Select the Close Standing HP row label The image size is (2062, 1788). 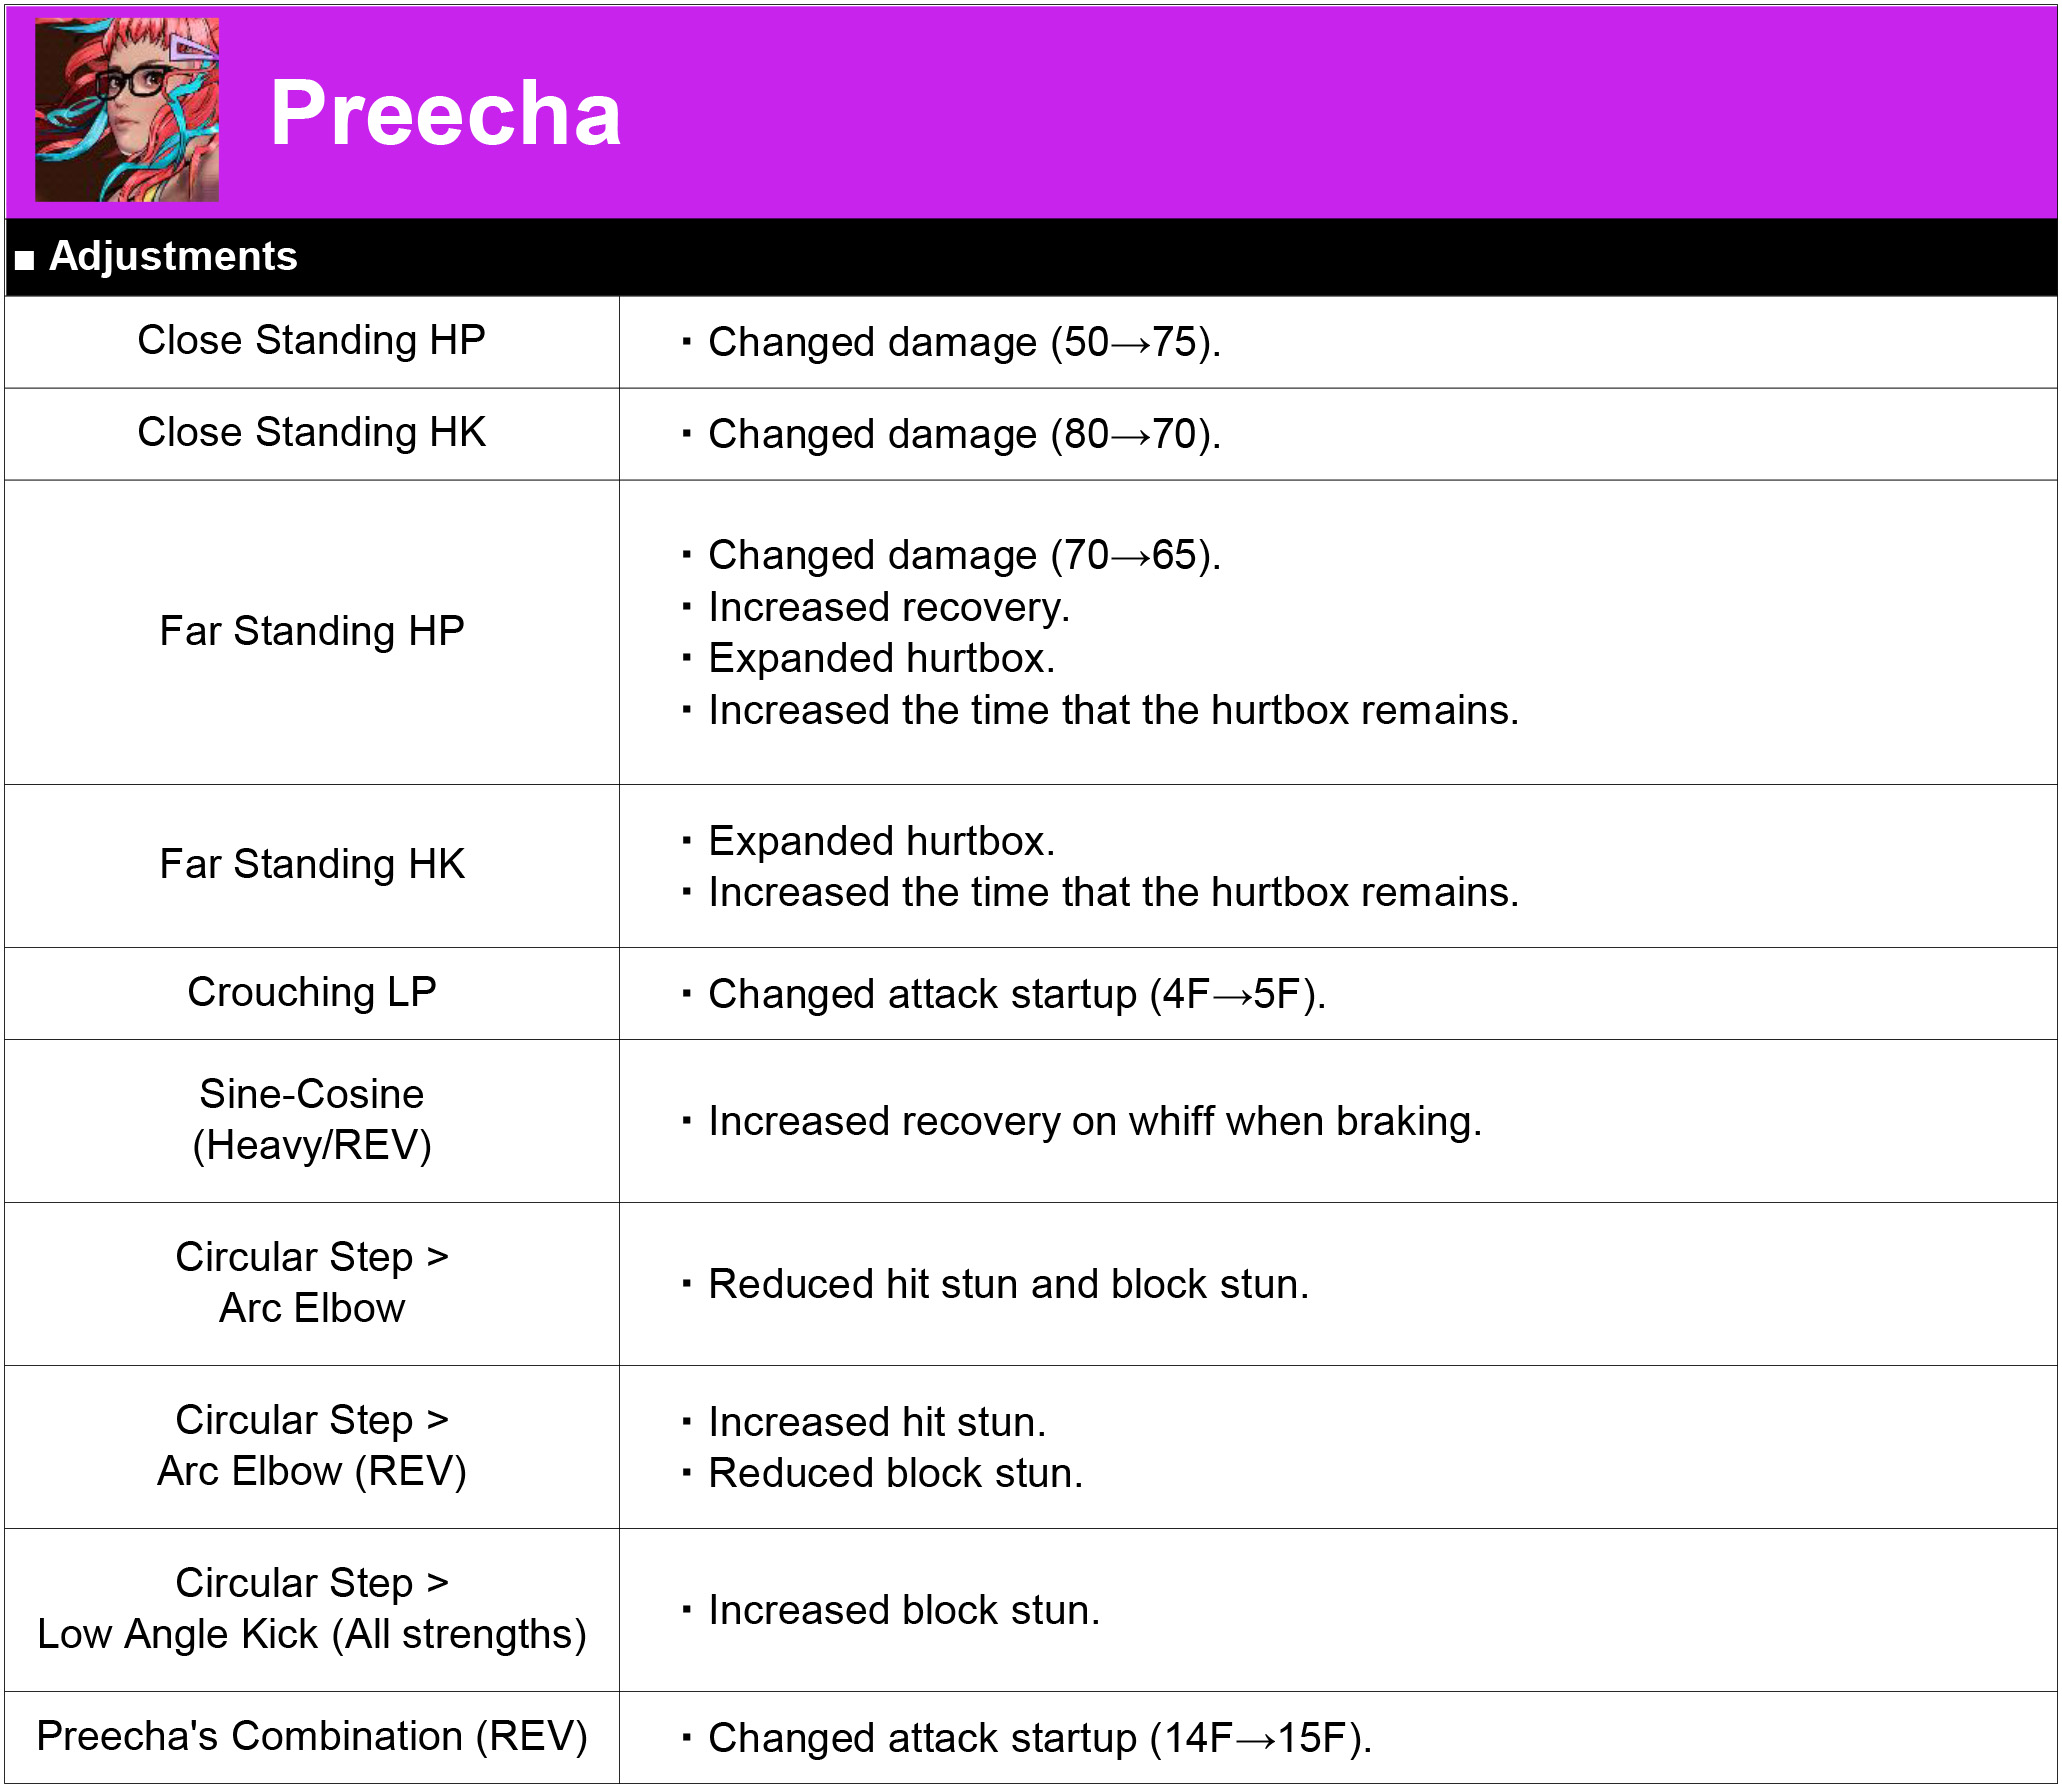click(x=312, y=341)
